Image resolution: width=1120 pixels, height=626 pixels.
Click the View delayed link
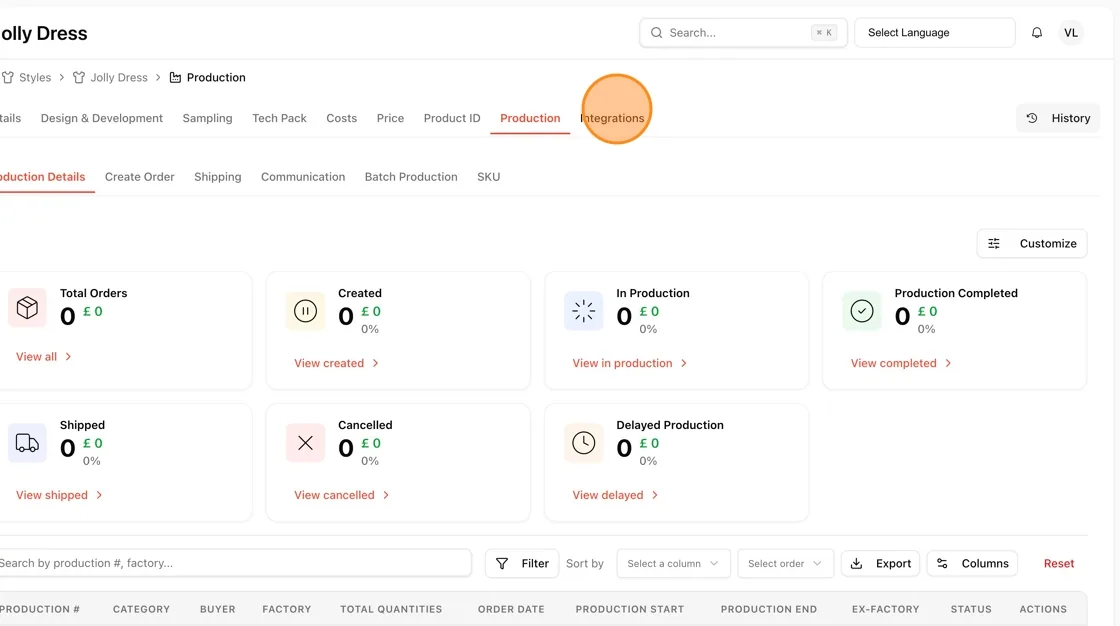click(x=615, y=495)
